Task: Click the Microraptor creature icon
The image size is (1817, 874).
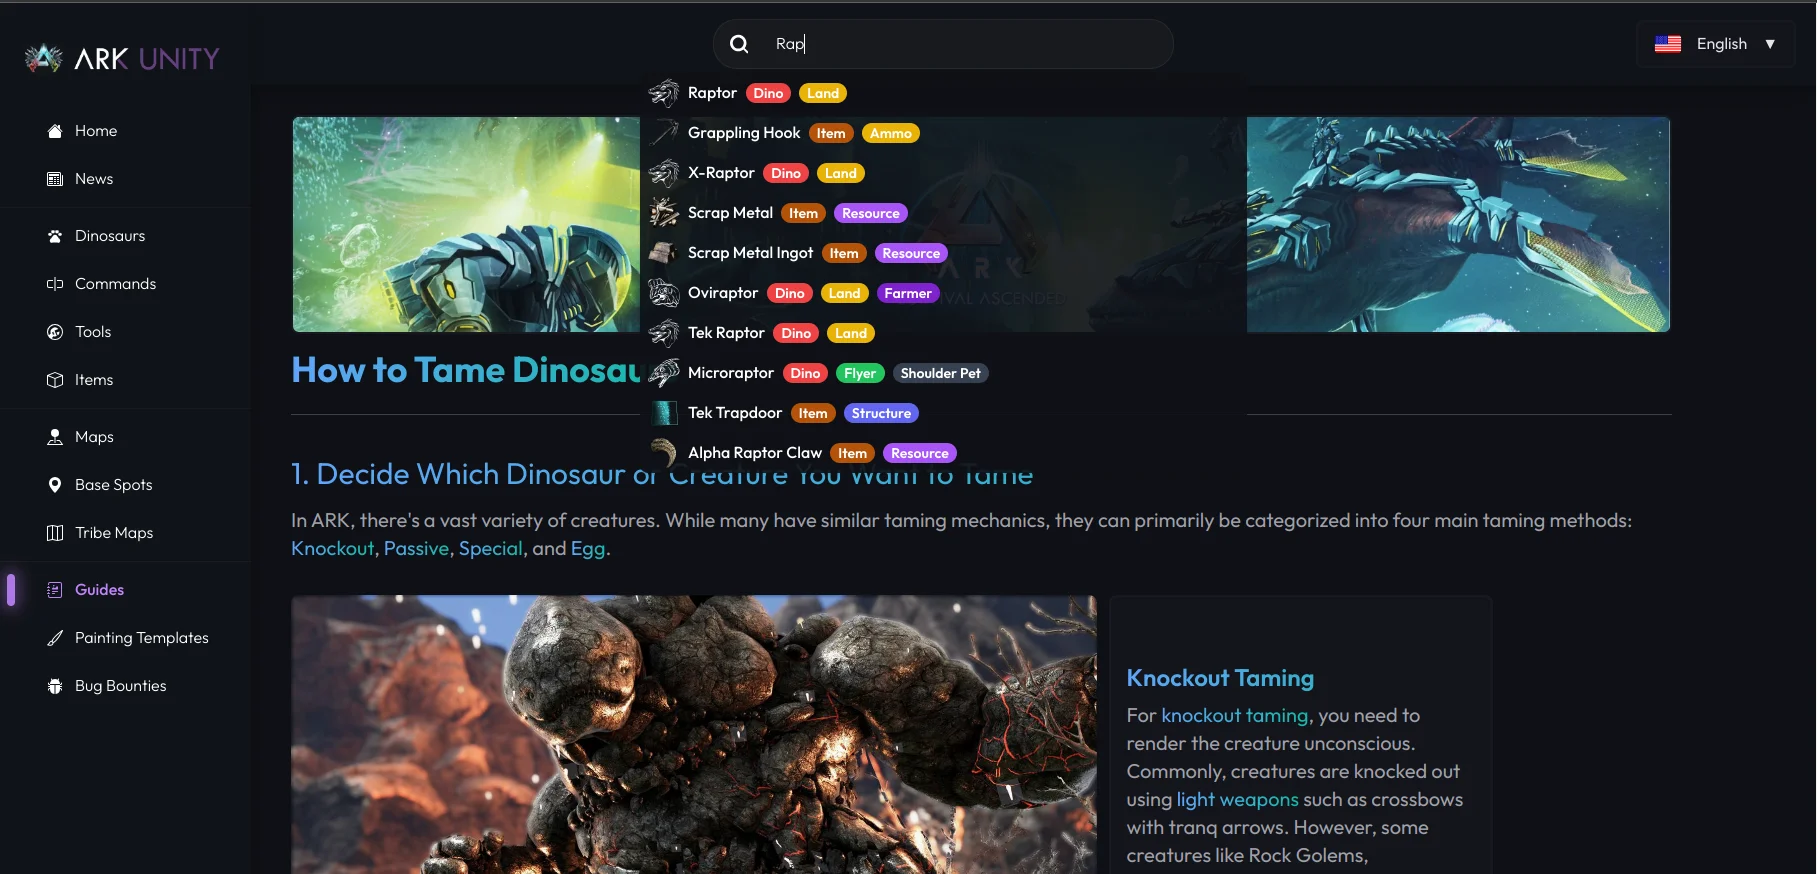Action: pos(664,373)
